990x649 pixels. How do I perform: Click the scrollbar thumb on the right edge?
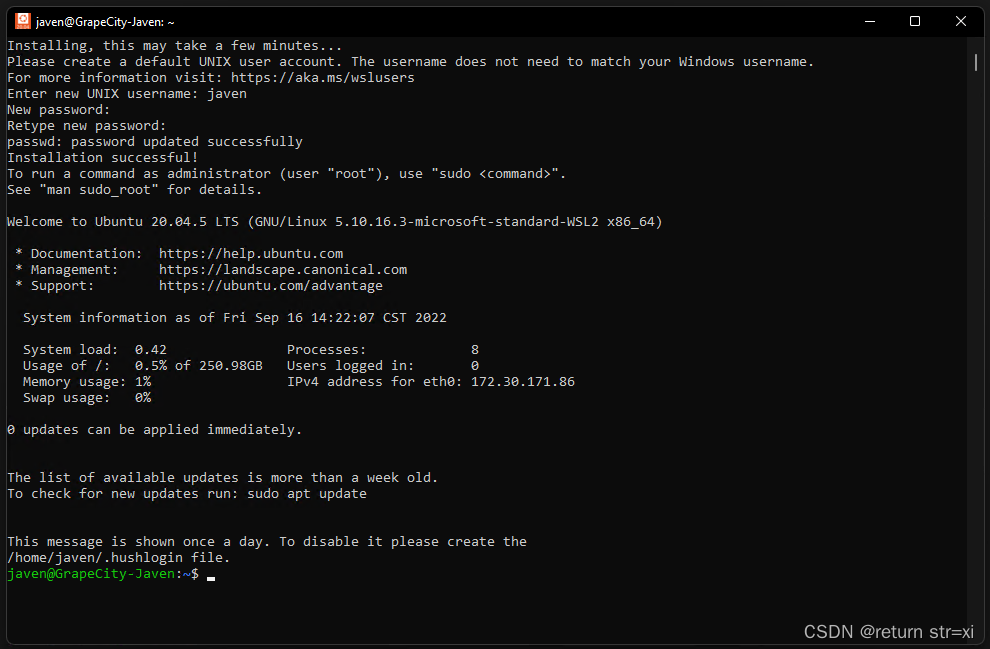pyautogui.click(x=974, y=62)
